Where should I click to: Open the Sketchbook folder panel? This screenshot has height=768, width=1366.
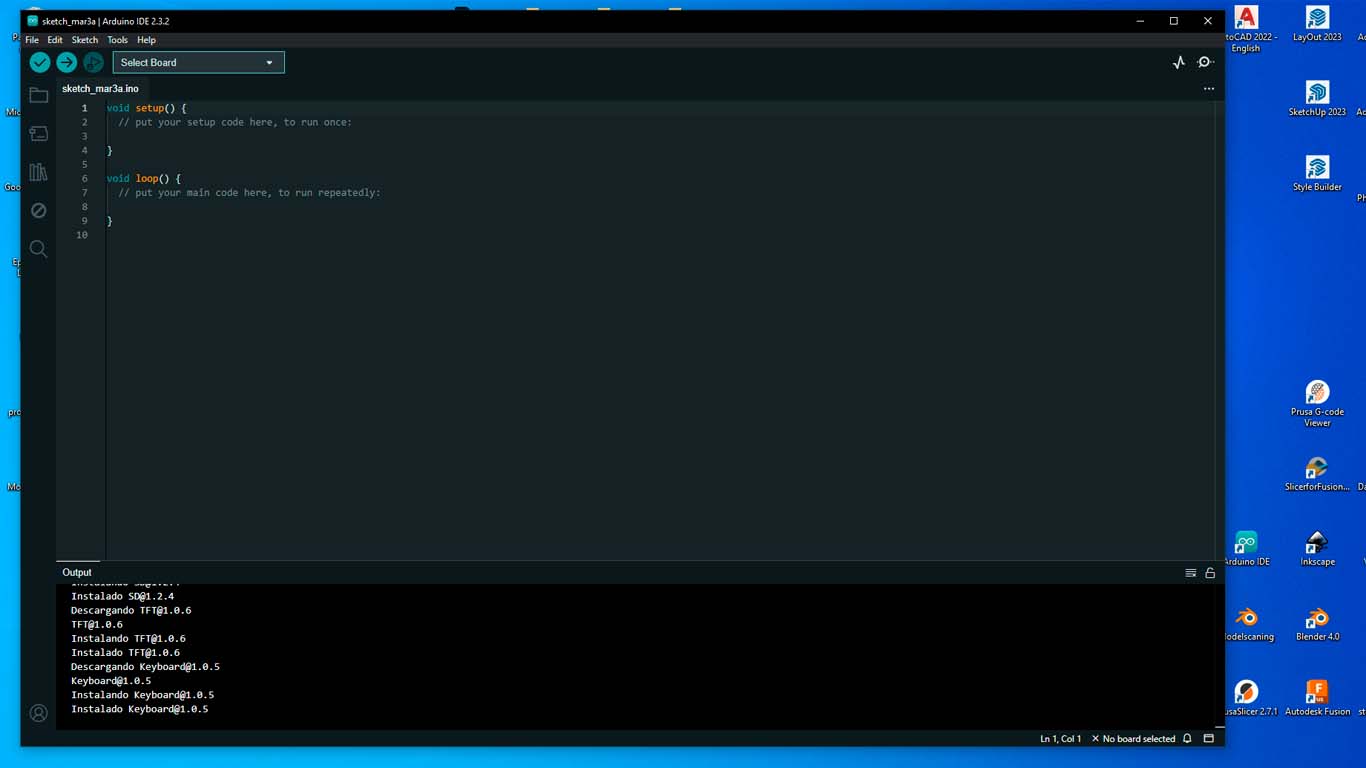click(x=38, y=96)
